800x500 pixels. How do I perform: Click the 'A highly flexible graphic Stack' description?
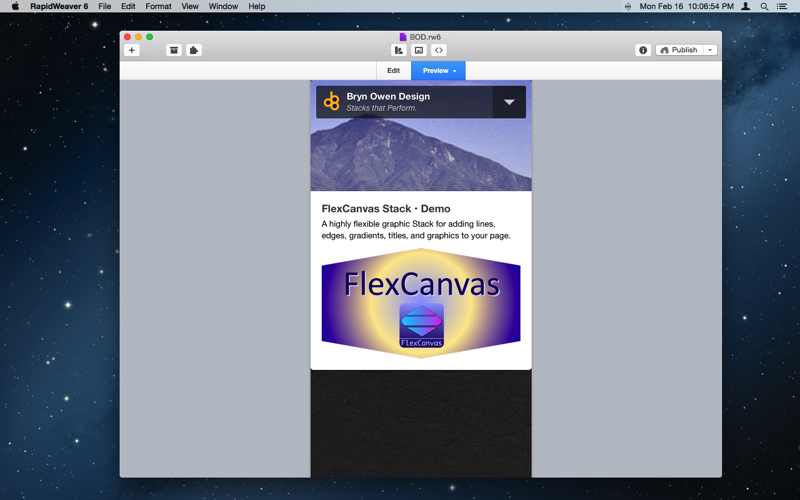[416, 230]
